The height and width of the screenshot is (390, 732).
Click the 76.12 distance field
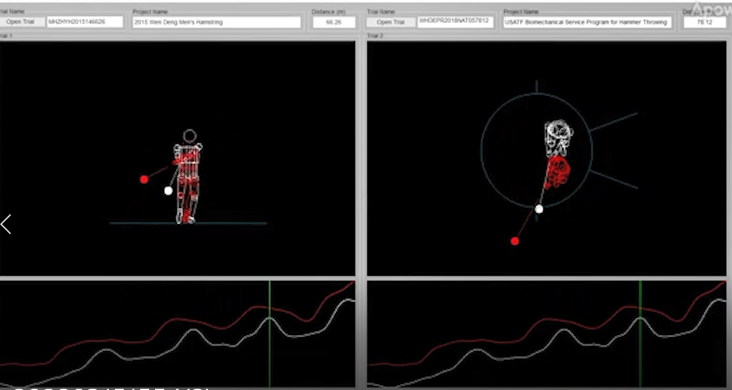(x=705, y=22)
